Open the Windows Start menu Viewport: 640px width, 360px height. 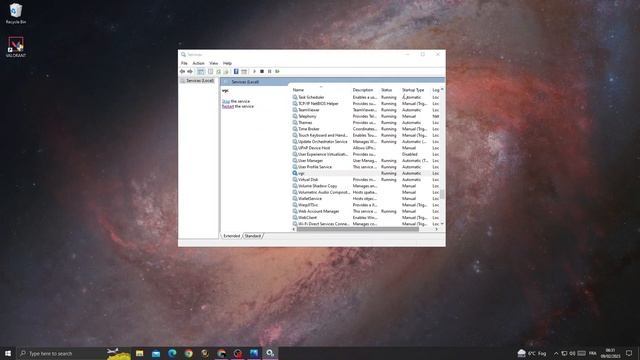tap(8, 353)
